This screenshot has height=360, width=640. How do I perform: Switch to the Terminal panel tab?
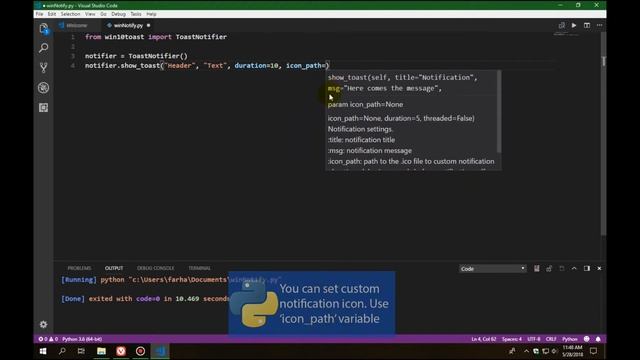pos(199,268)
